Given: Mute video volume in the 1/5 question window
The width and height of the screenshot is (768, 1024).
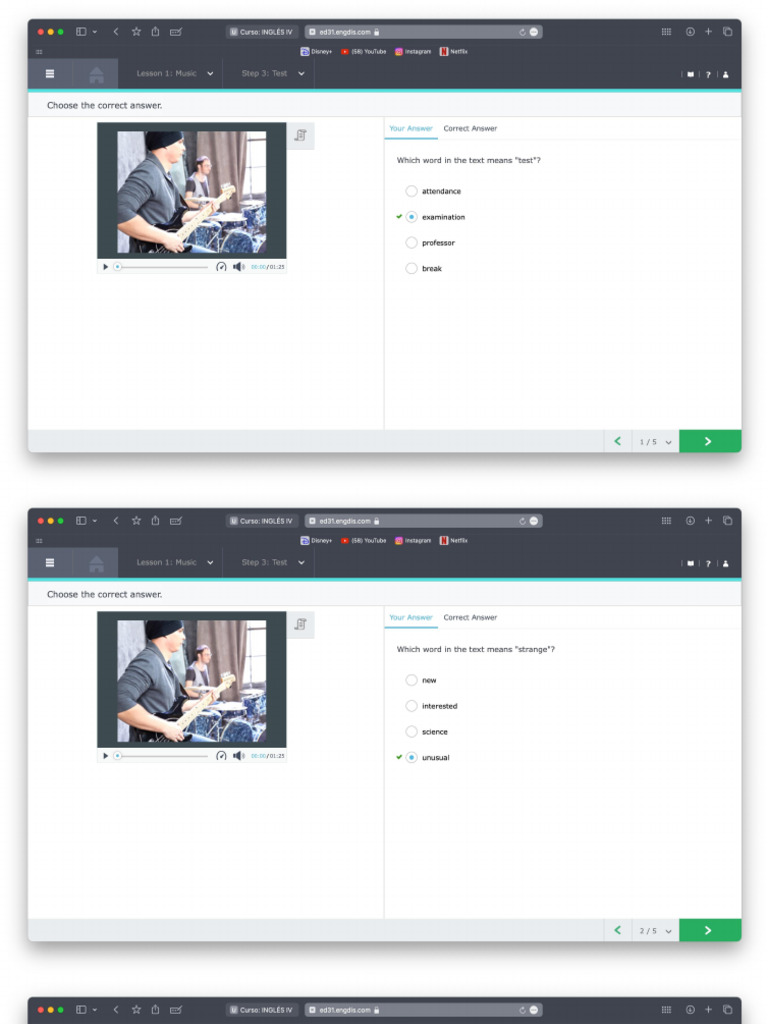Looking at the screenshot, I should click(x=238, y=266).
